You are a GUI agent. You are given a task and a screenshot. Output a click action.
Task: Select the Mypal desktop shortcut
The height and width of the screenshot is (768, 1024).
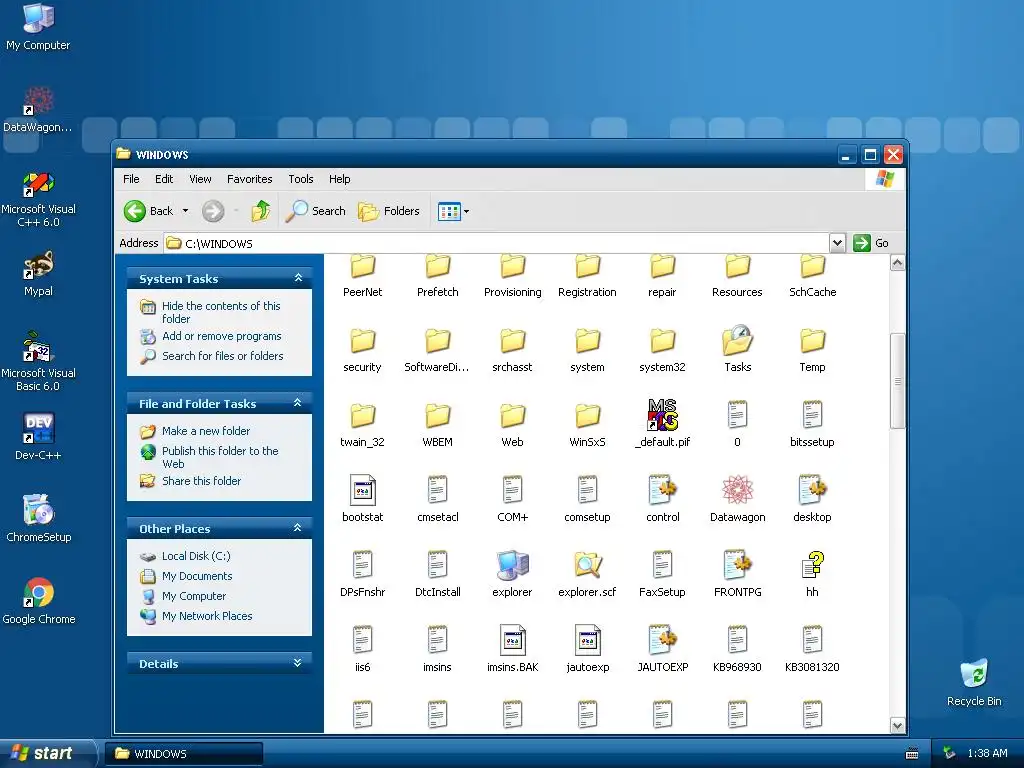pyautogui.click(x=38, y=273)
